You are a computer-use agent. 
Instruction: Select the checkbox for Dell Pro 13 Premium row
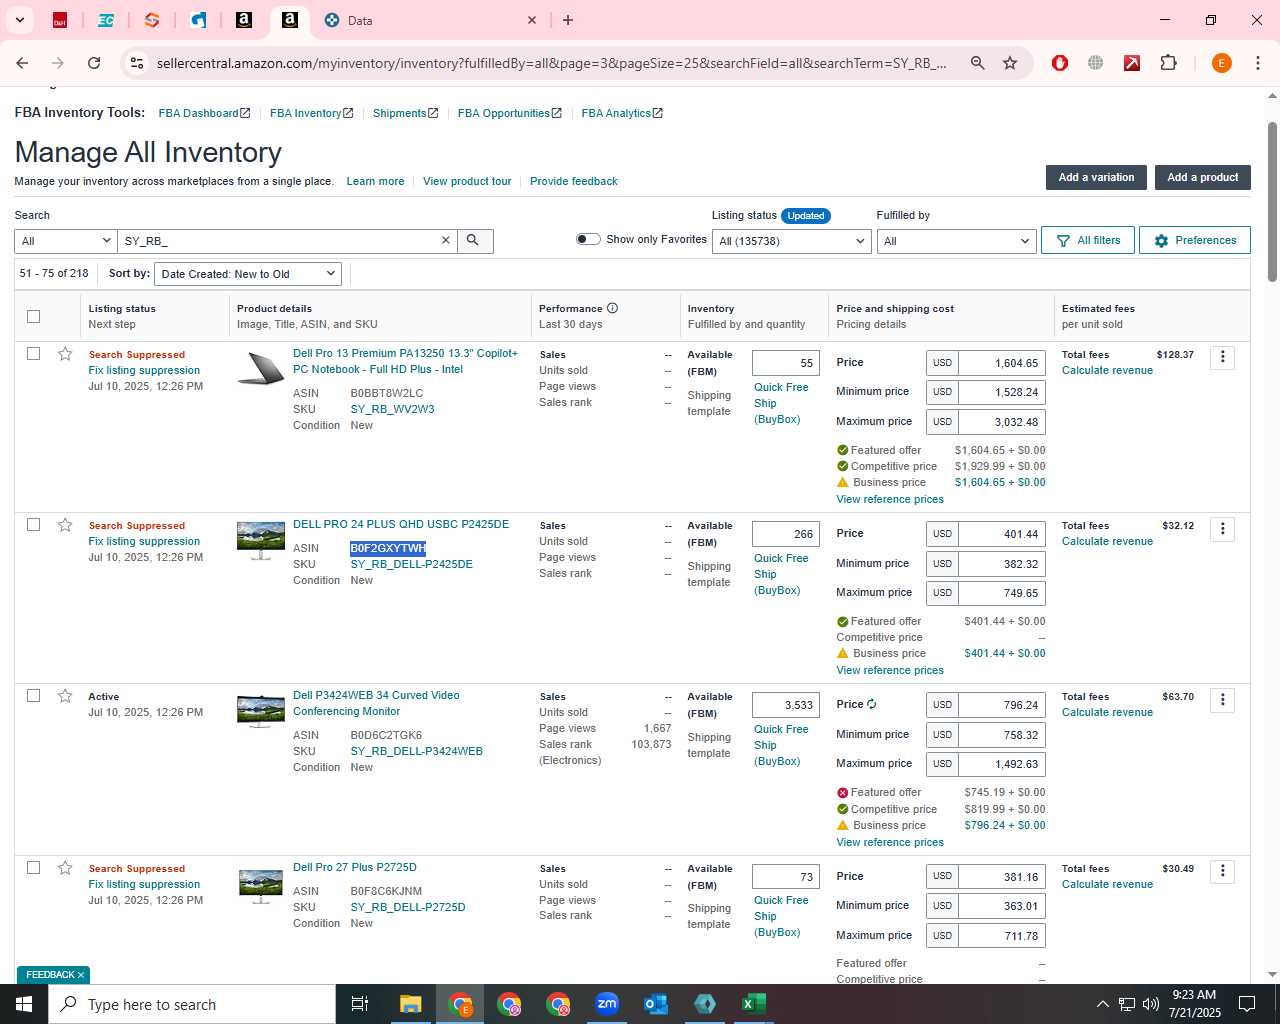pyautogui.click(x=33, y=353)
